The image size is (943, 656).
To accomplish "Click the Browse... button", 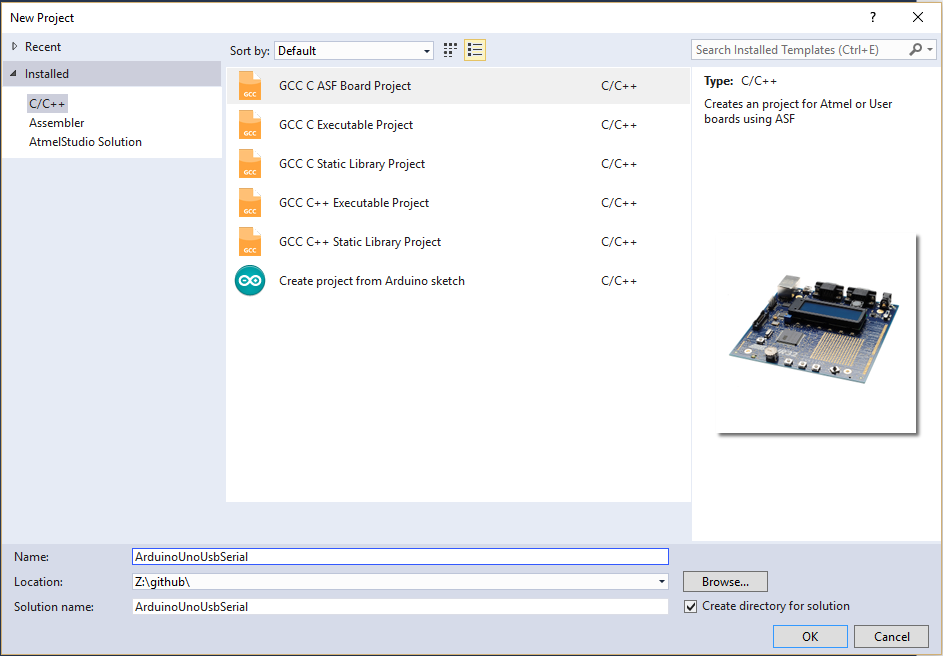I will pos(725,581).
